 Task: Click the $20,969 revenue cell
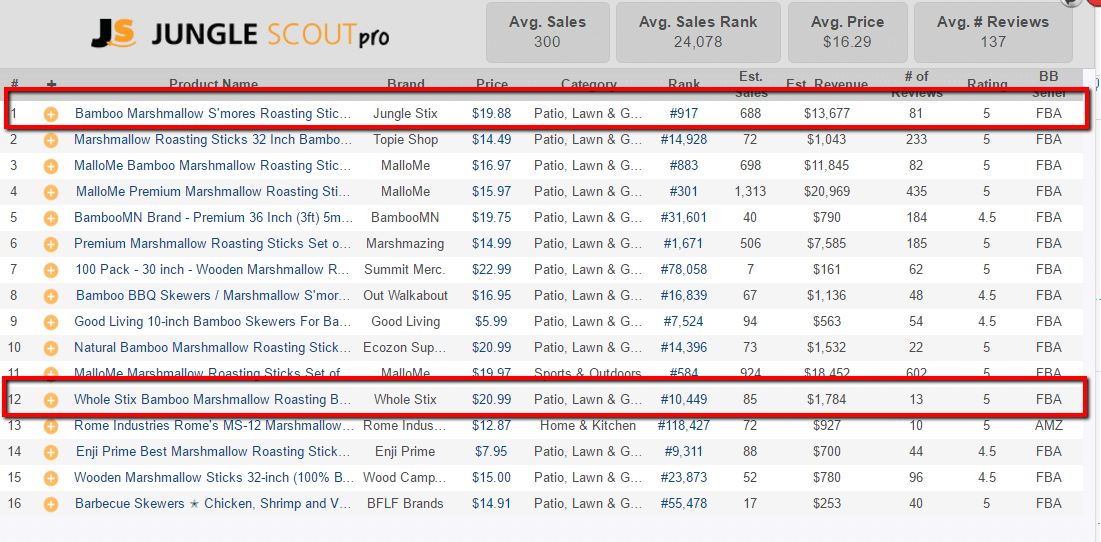(x=827, y=192)
